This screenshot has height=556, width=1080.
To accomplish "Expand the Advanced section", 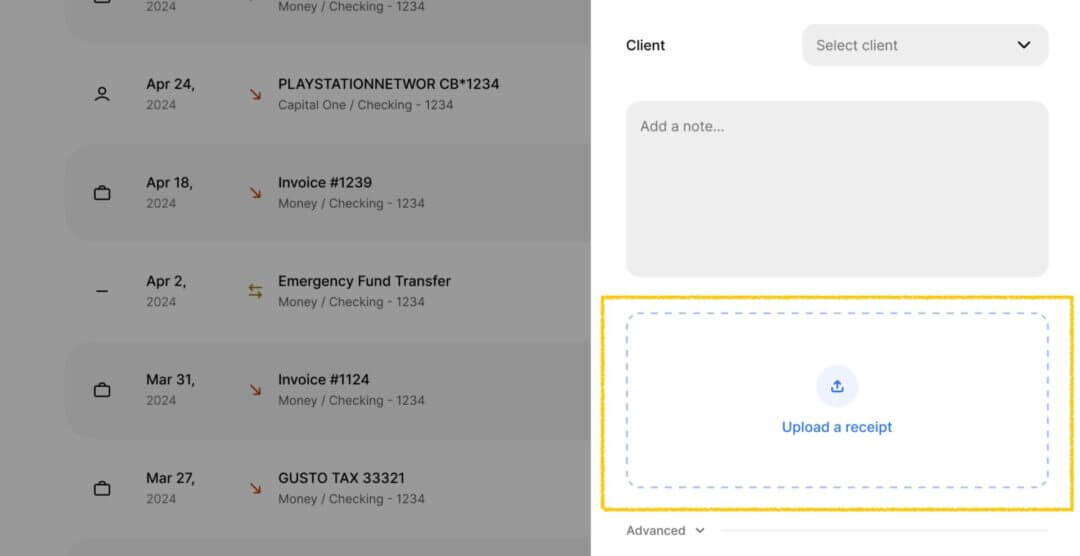I will pyautogui.click(x=665, y=531).
